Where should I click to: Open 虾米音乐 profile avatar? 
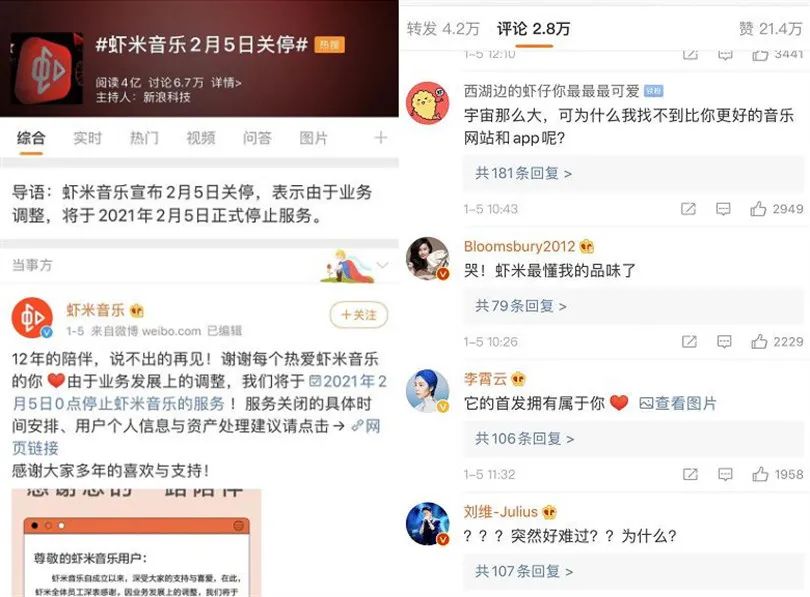point(32,318)
